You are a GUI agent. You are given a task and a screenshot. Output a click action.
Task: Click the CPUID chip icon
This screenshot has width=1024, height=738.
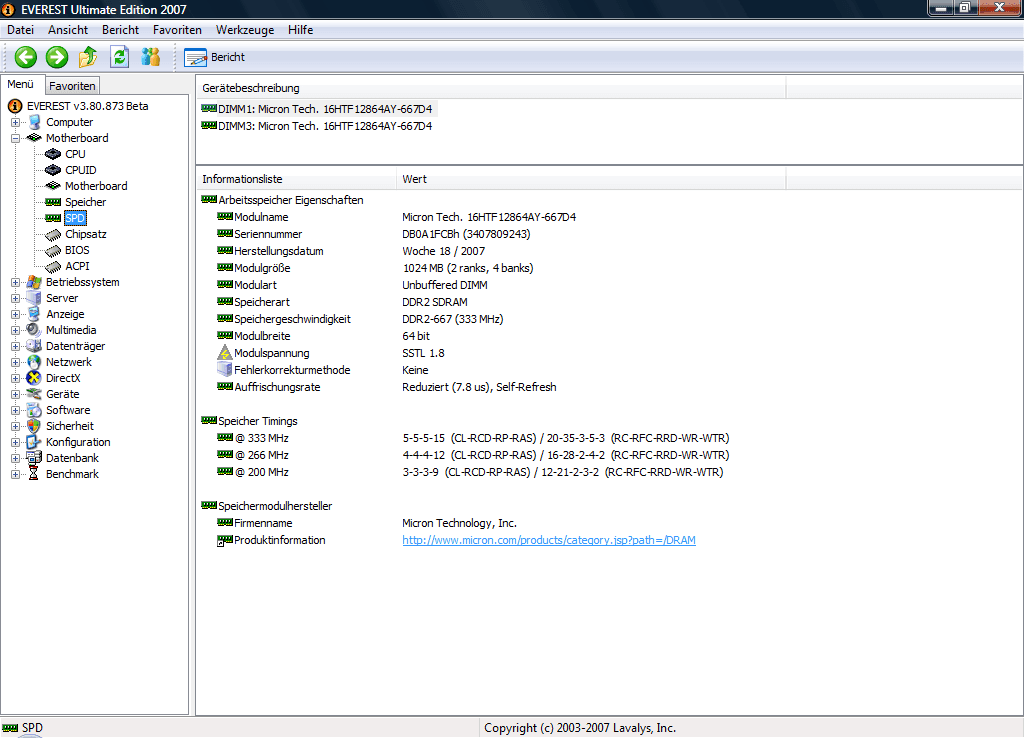pyautogui.click(x=53, y=170)
